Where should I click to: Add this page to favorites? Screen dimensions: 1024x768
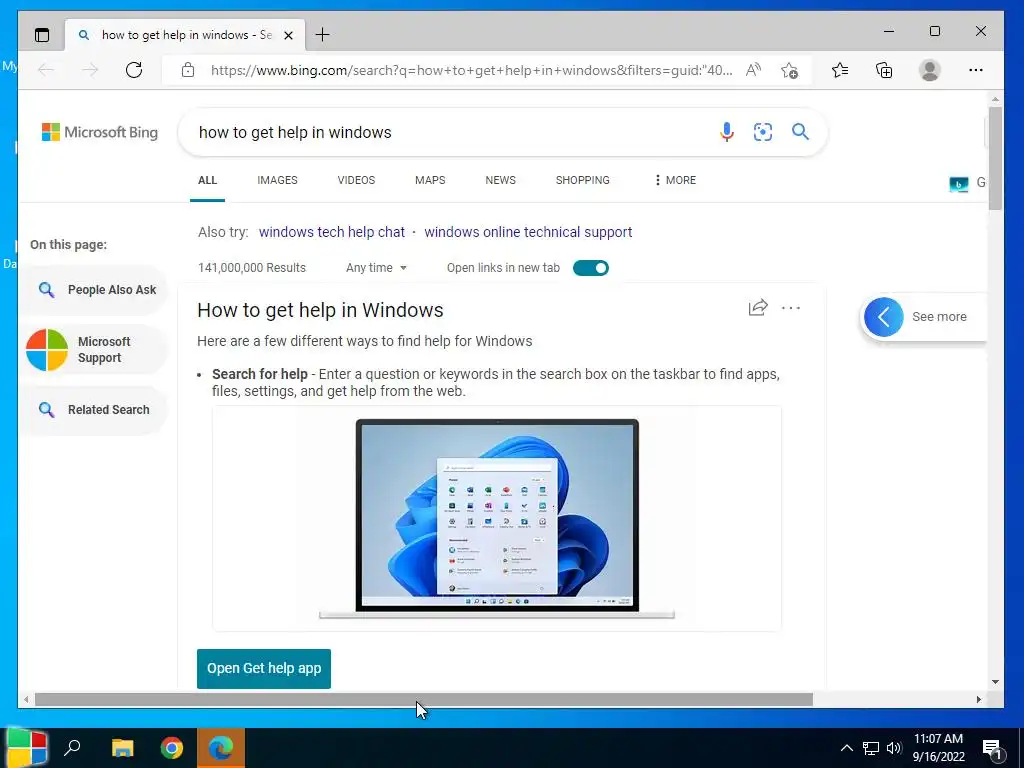(x=790, y=70)
